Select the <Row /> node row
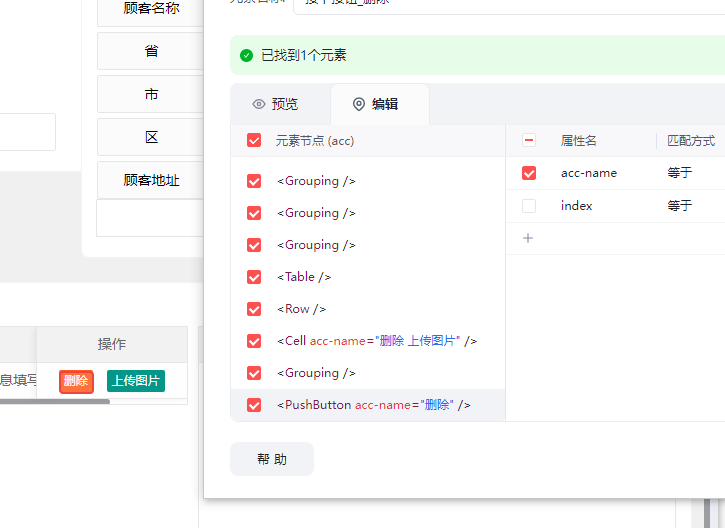Image resolution: width=725 pixels, height=528 pixels. pos(368,309)
